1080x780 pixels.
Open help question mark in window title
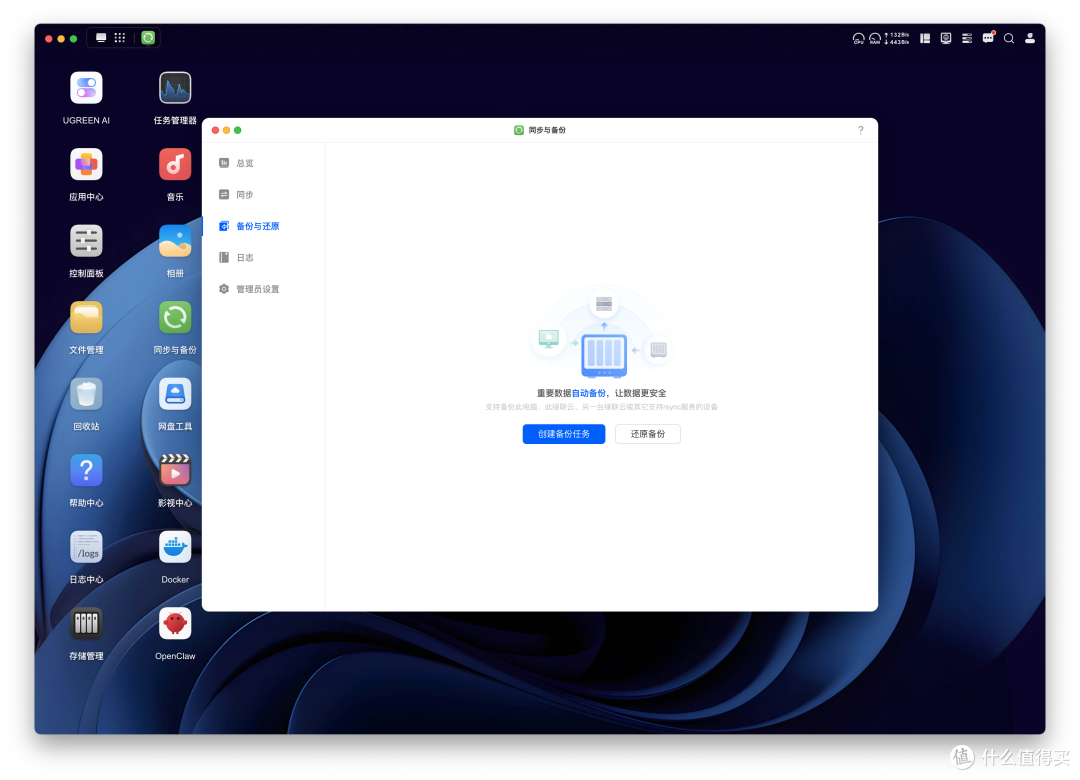click(x=860, y=130)
